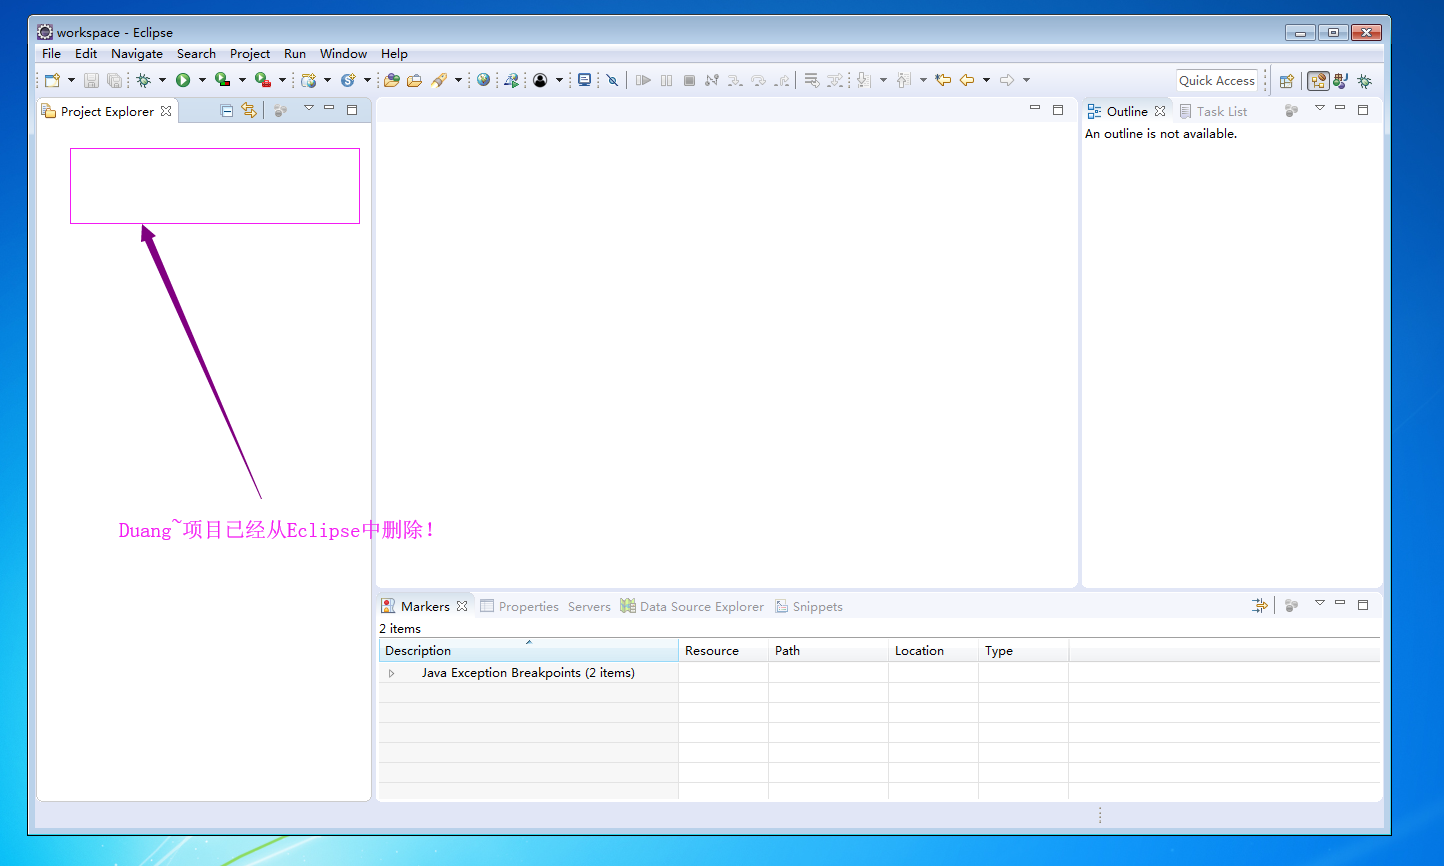The image size is (1444, 866).
Task: Click the Open Console monitor icon
Action: click(585, 80)
